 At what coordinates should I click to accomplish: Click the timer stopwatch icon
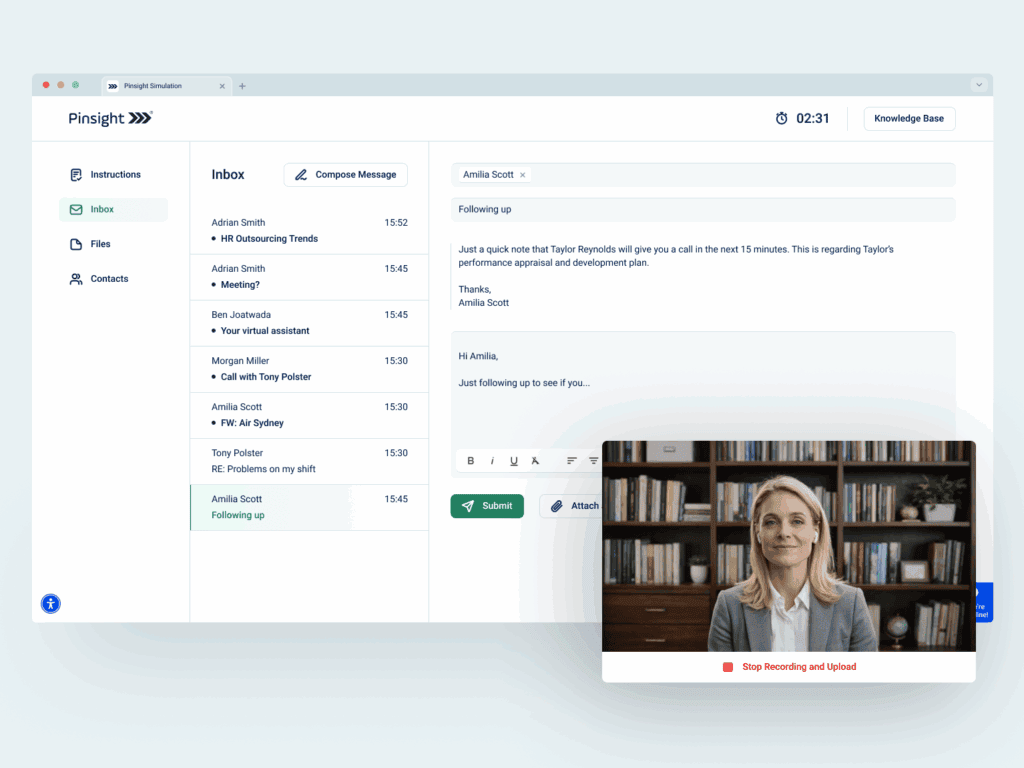[x=781, y=119]
